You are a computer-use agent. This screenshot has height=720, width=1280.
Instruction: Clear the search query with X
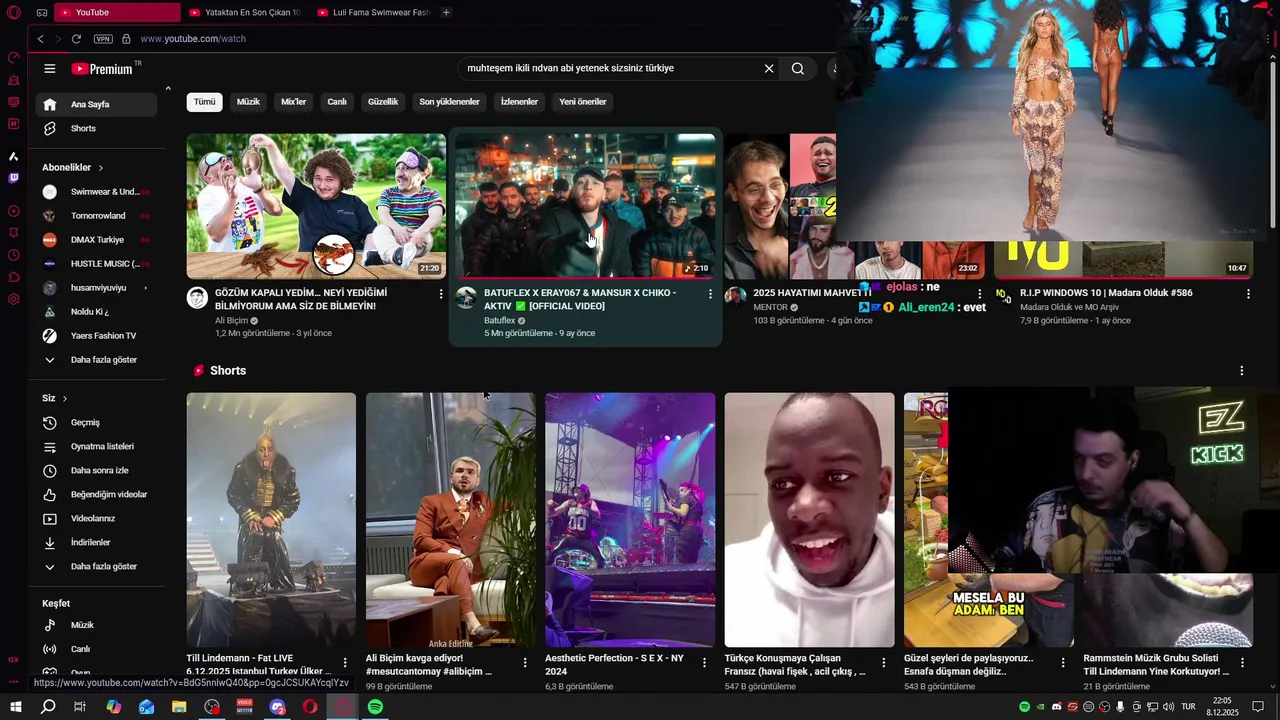click(769, 68)
